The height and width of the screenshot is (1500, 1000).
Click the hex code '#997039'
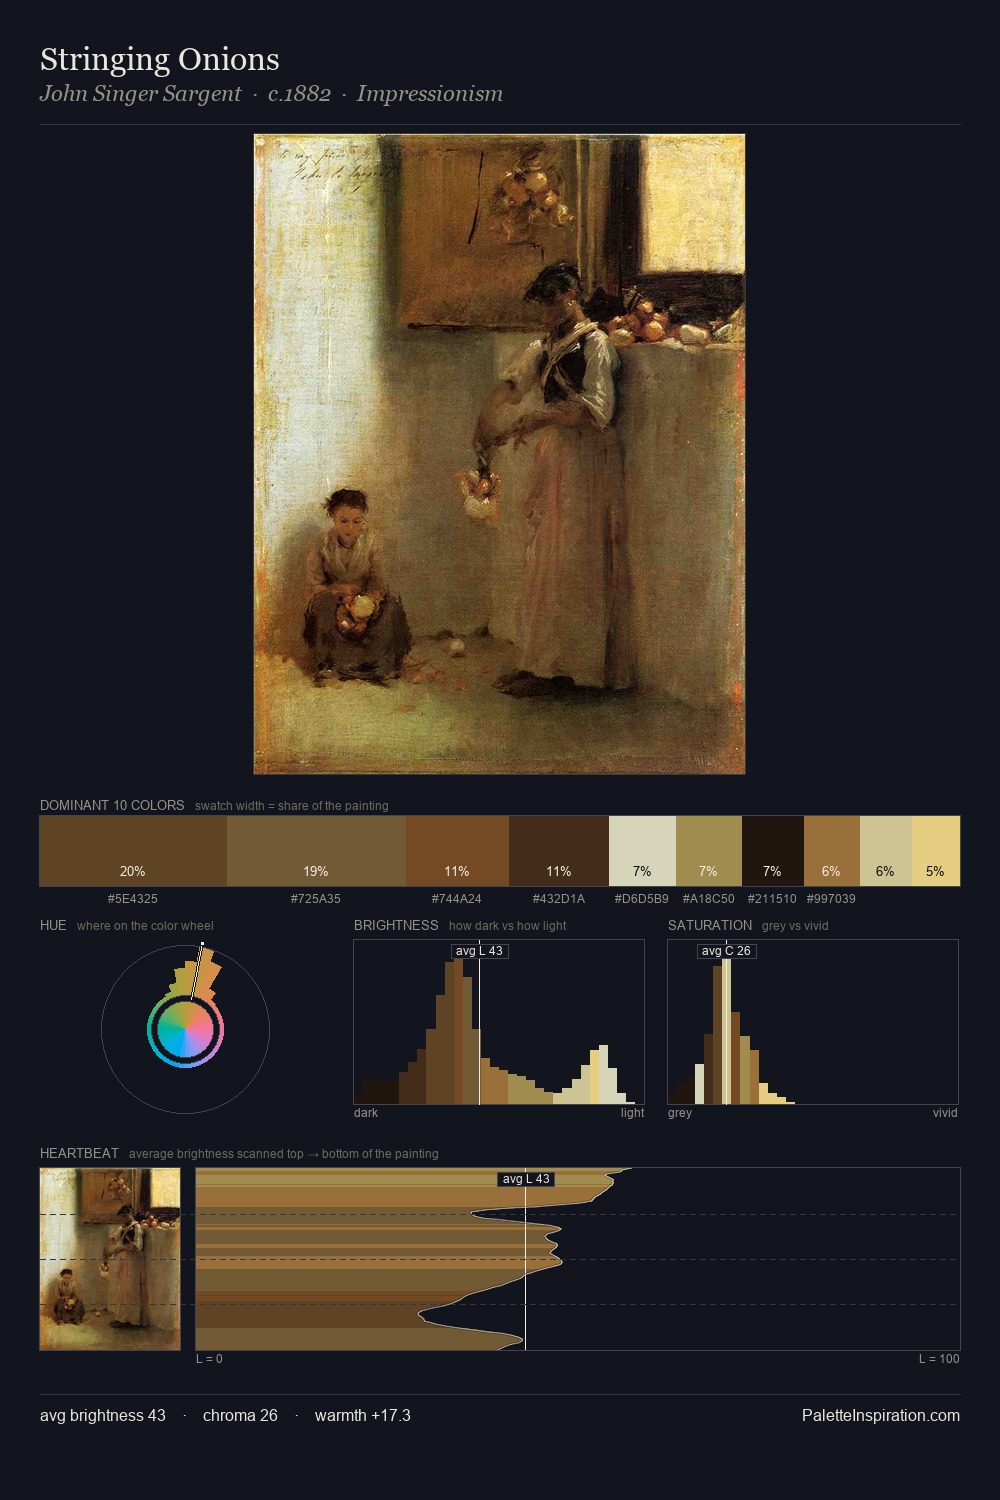tap(832, 899)
